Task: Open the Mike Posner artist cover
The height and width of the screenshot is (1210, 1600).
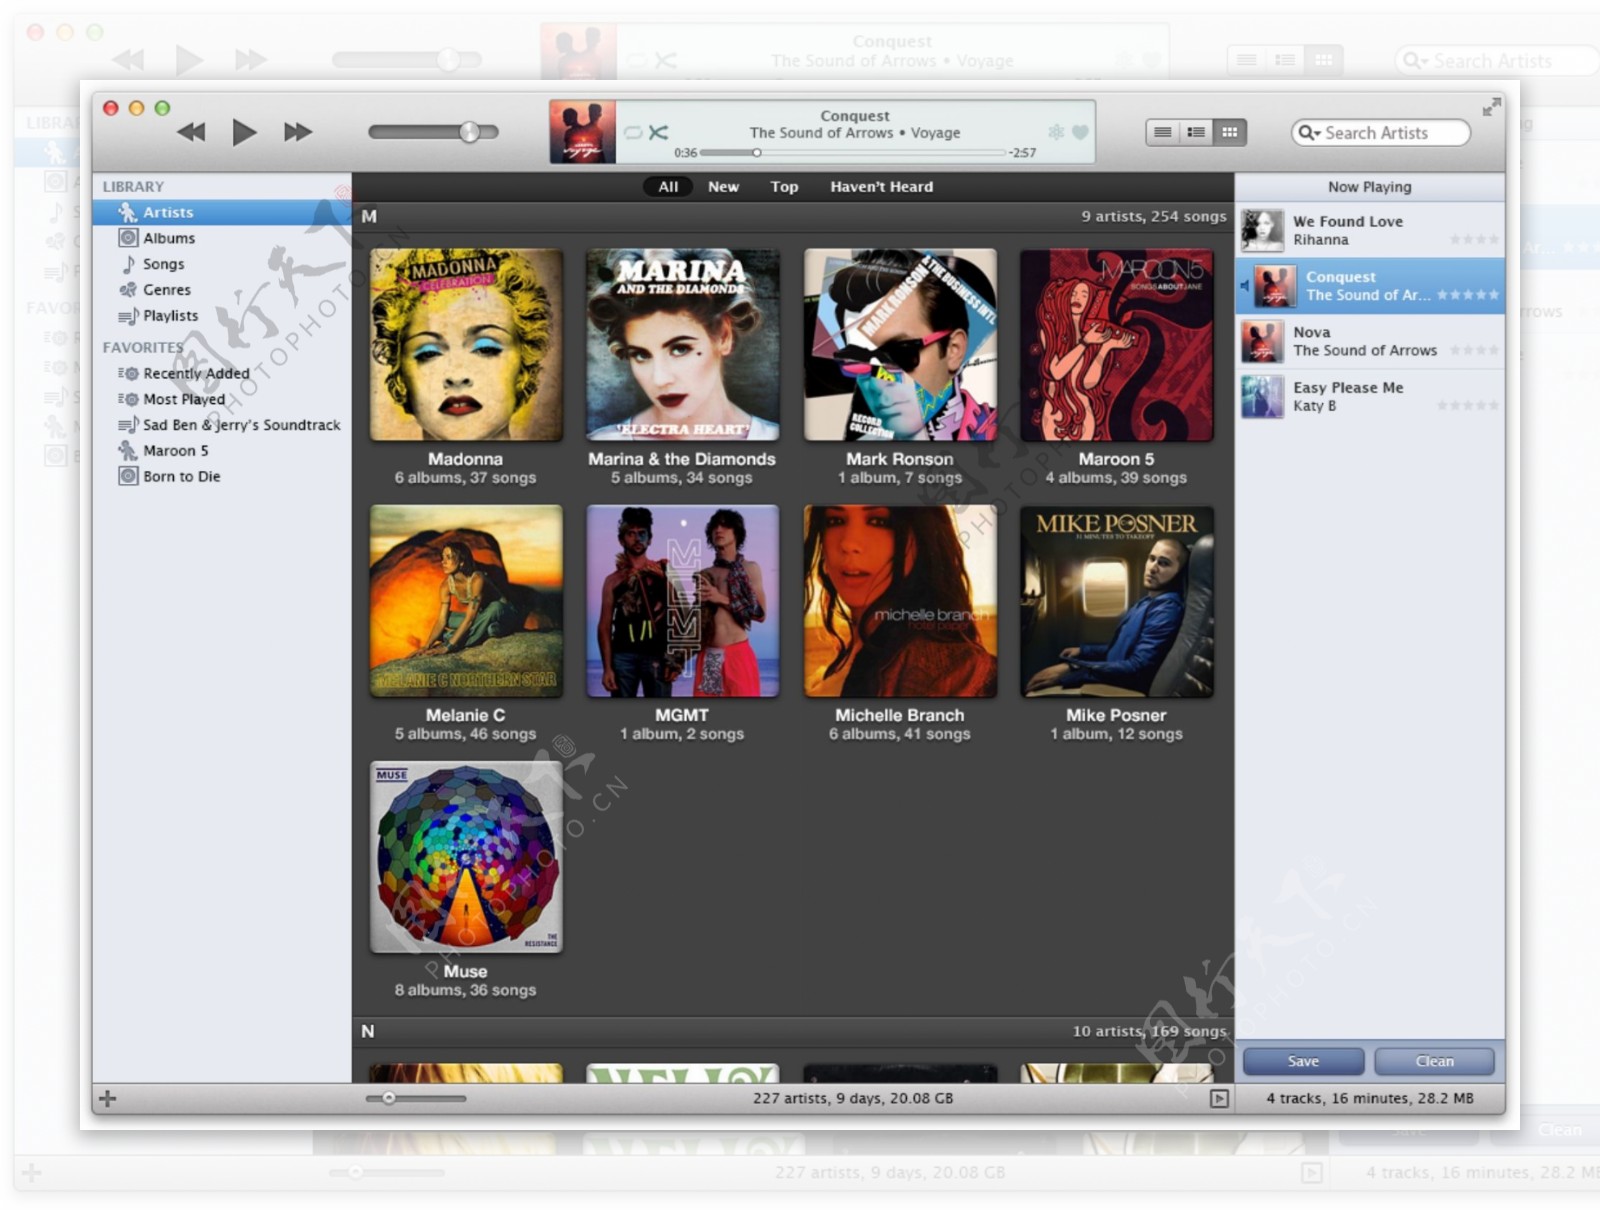Action: click(1116, 601)
